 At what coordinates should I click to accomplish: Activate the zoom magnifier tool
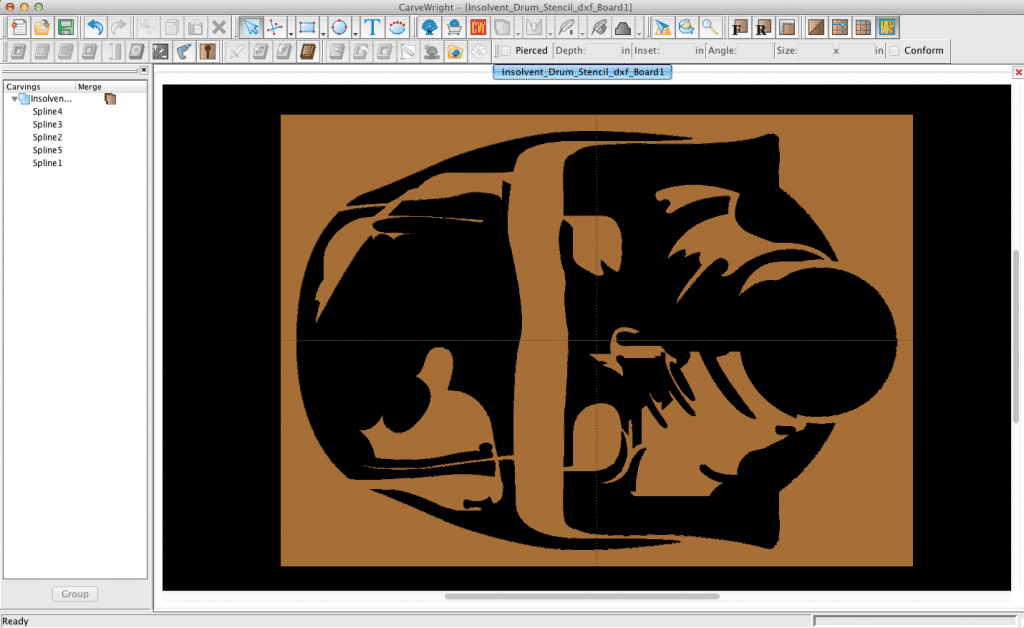(x=708, y=28)
